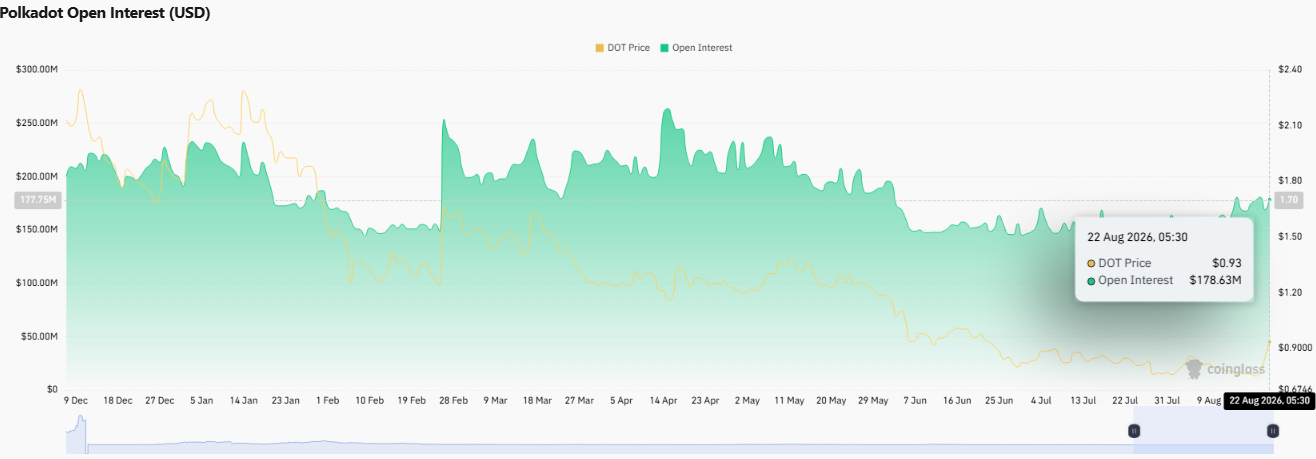Grab the left range slider handle
Screen dimensions: 1316x459
[x=1134, y=431]
